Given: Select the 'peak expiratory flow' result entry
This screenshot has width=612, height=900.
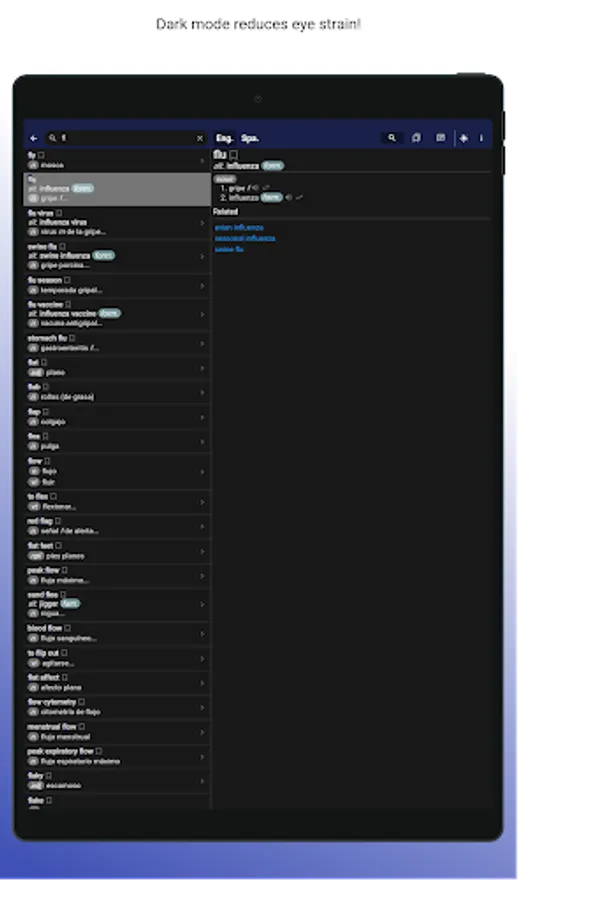Looking at the screenshot, I should pyautogui.click(x=117, y=757).
